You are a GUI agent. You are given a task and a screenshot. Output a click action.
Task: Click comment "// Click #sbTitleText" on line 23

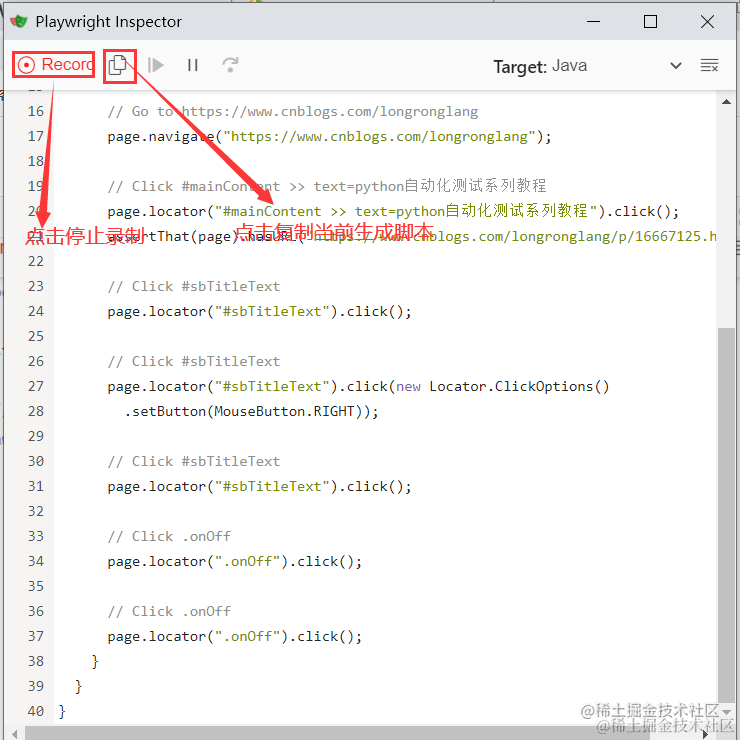click(193, 286)
